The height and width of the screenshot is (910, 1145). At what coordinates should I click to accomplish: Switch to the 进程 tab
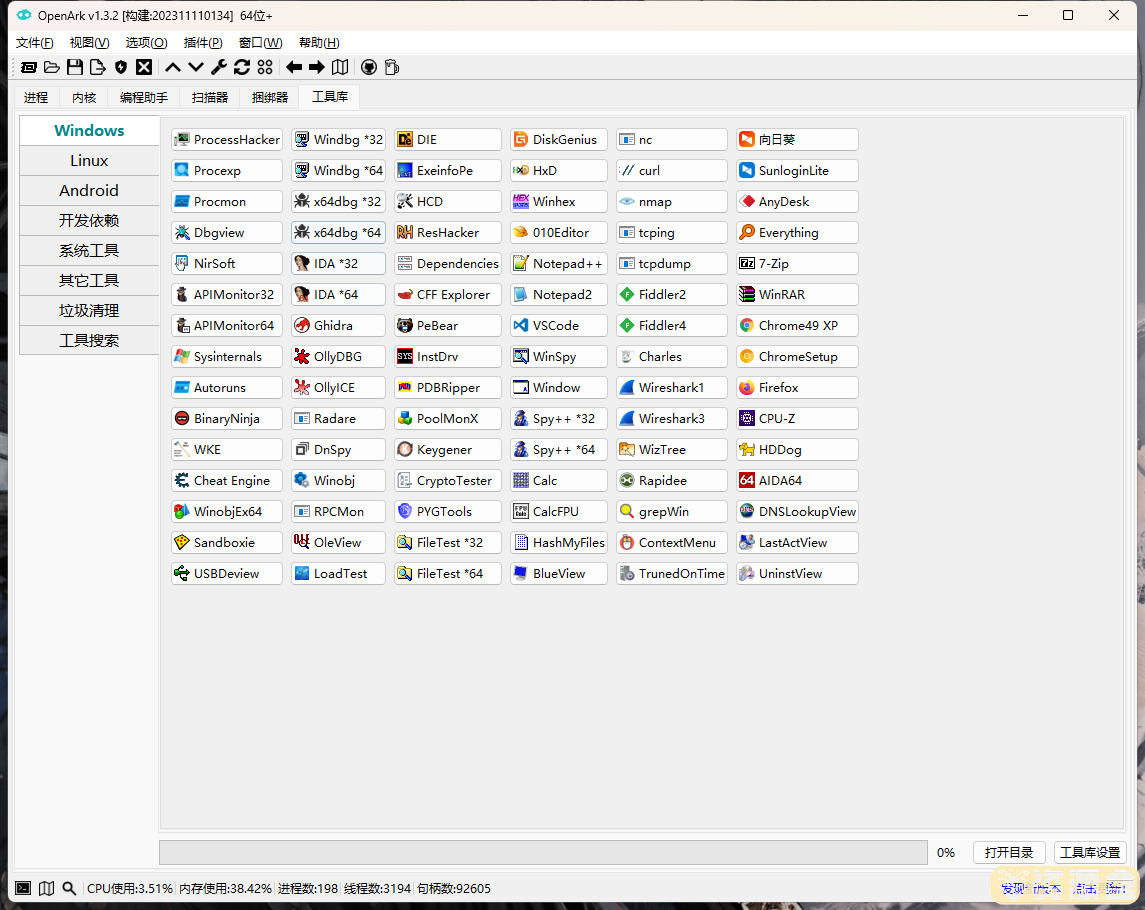point(36,97)
